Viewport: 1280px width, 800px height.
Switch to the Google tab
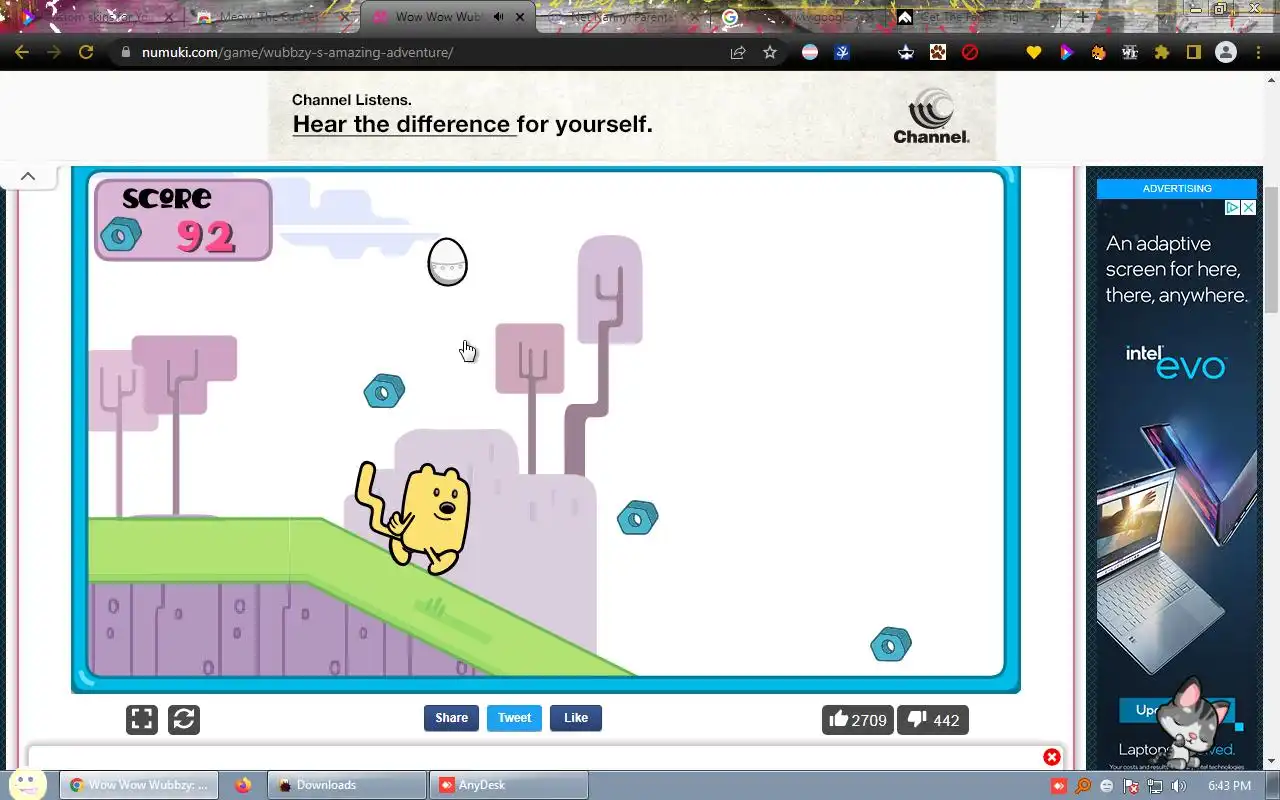click(800, 17)
